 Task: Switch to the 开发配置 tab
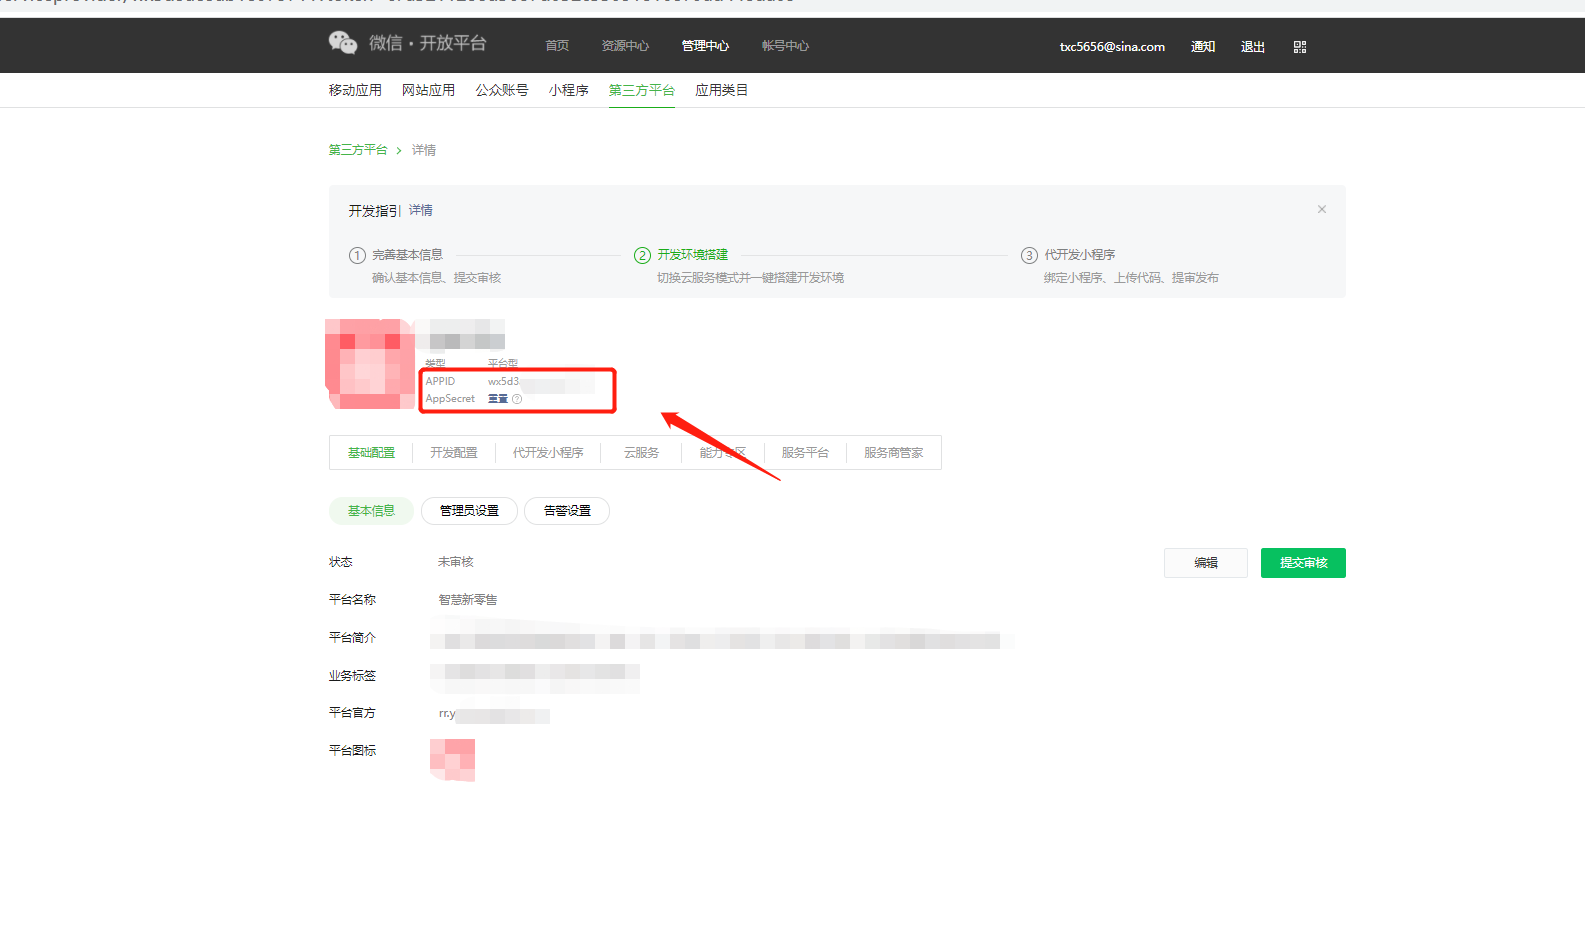453,453
